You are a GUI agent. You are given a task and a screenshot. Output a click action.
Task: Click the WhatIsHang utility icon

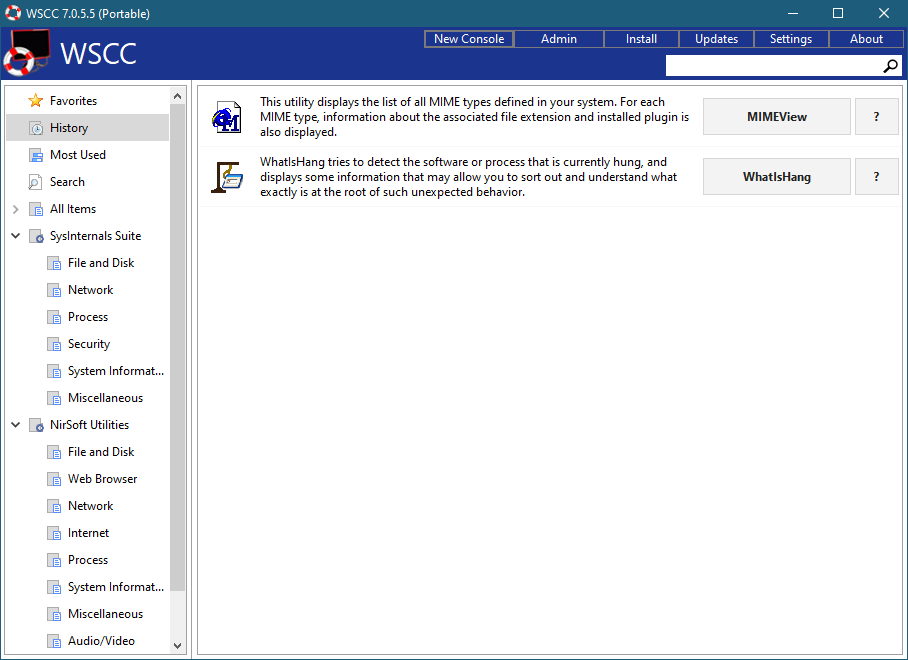[x=226, y=177]
